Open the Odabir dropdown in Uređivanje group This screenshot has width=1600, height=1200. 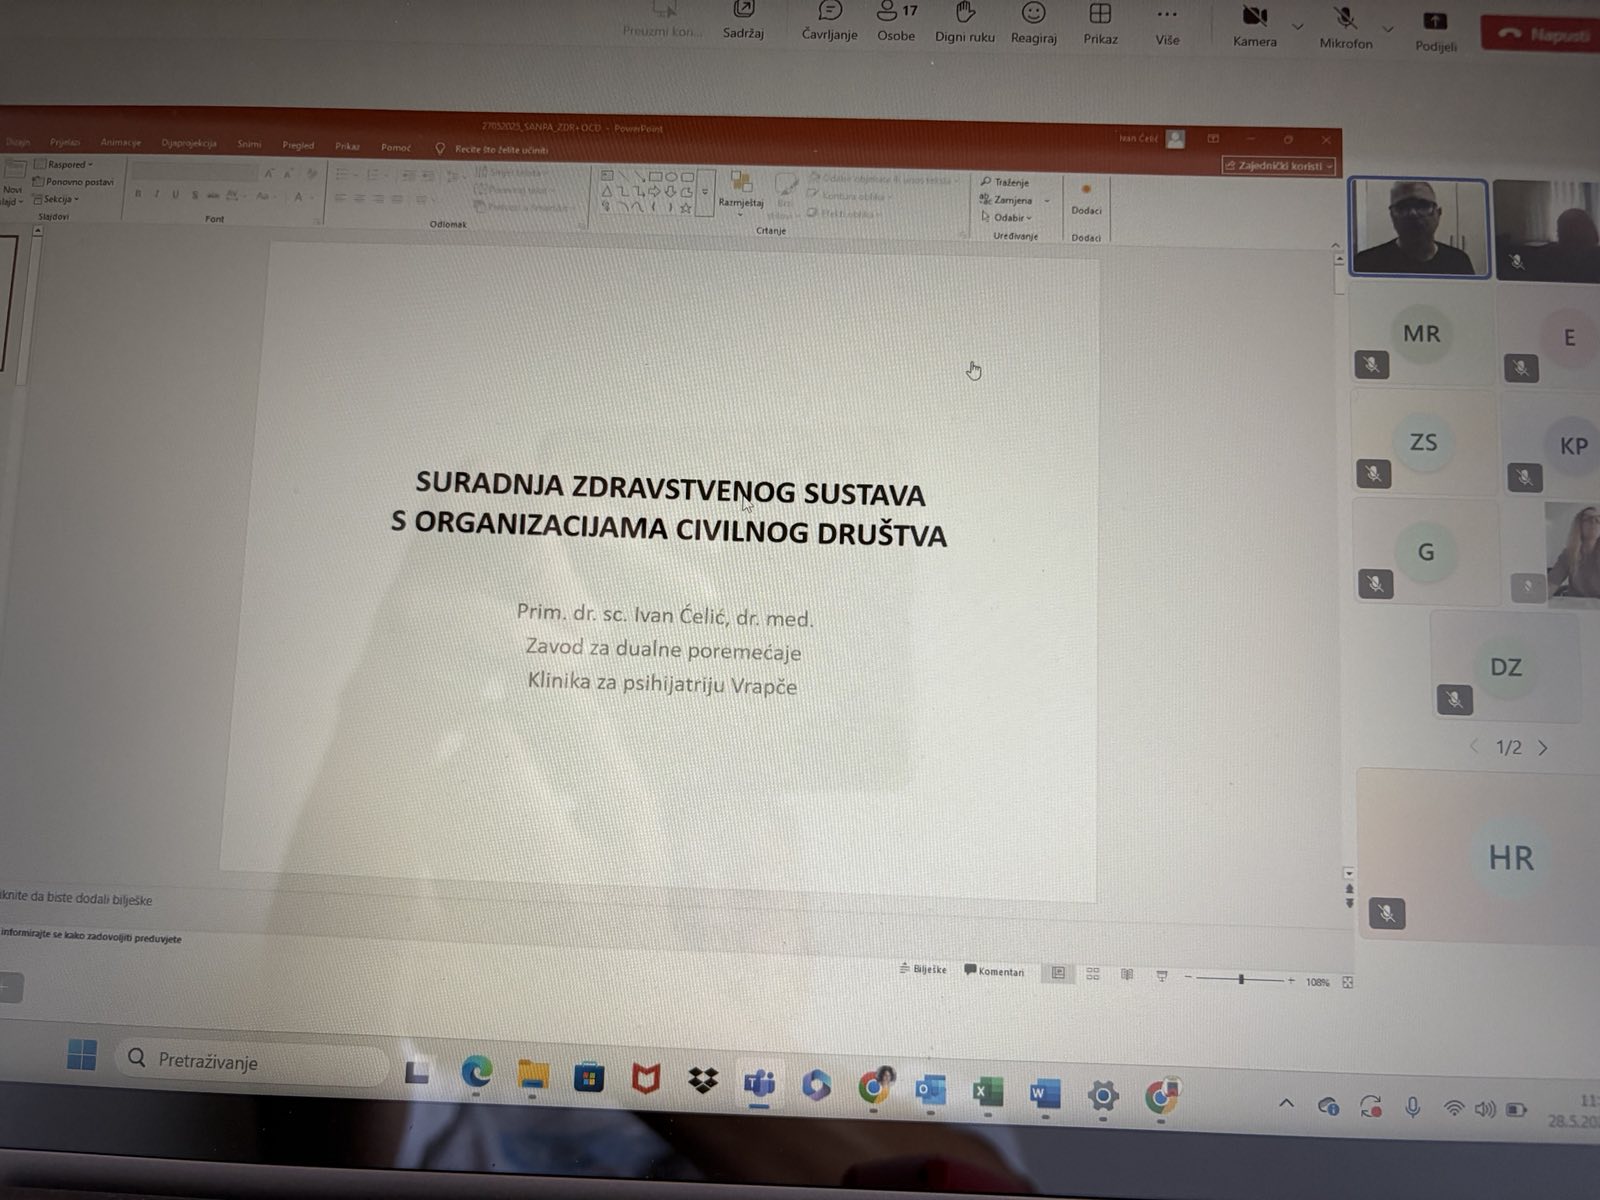tap(1010, 218)
